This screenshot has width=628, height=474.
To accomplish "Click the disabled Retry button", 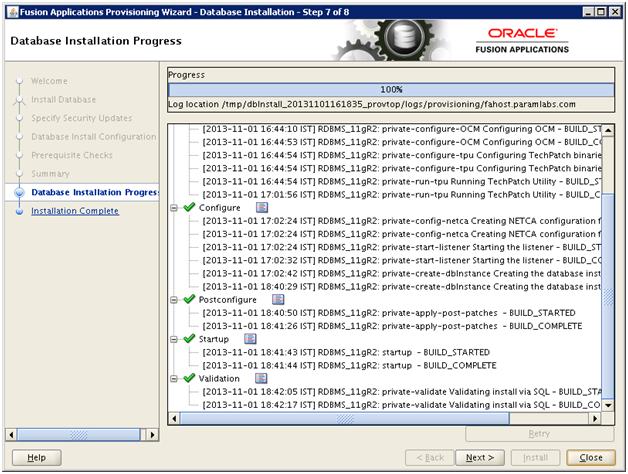I will [x=539, y=434].
